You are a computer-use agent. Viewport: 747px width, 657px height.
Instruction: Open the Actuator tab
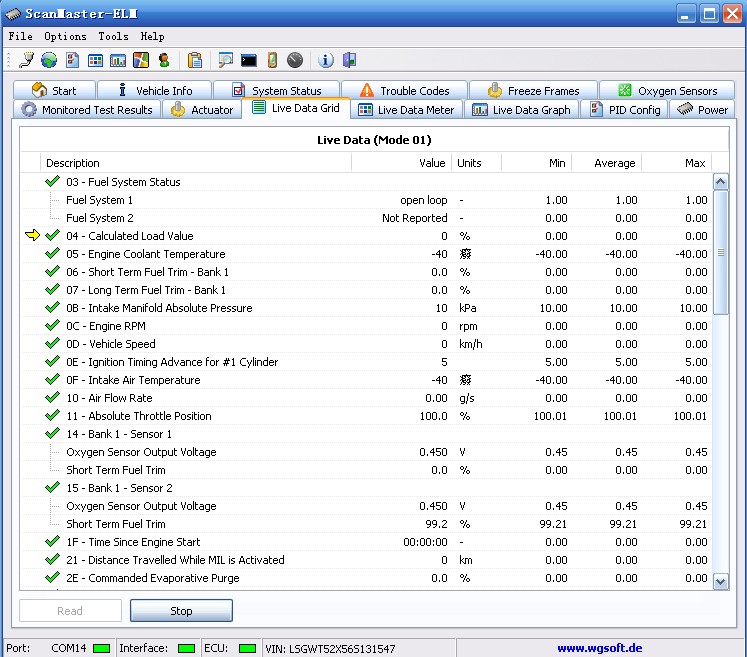[x=202, y=110]
